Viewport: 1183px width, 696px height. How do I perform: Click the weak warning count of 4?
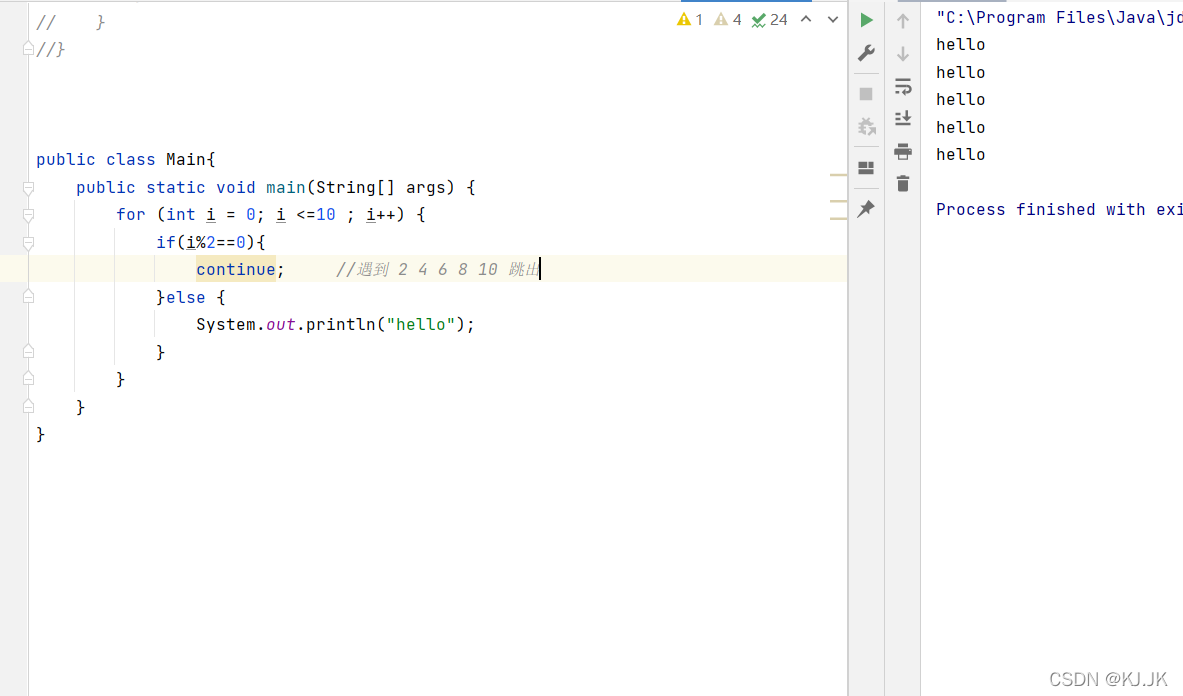728,20
